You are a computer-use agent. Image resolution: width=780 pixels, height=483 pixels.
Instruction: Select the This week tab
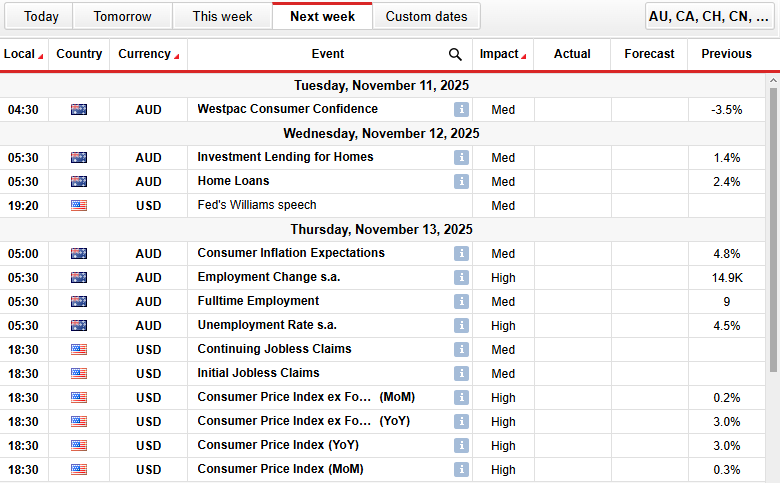point(221,17)
